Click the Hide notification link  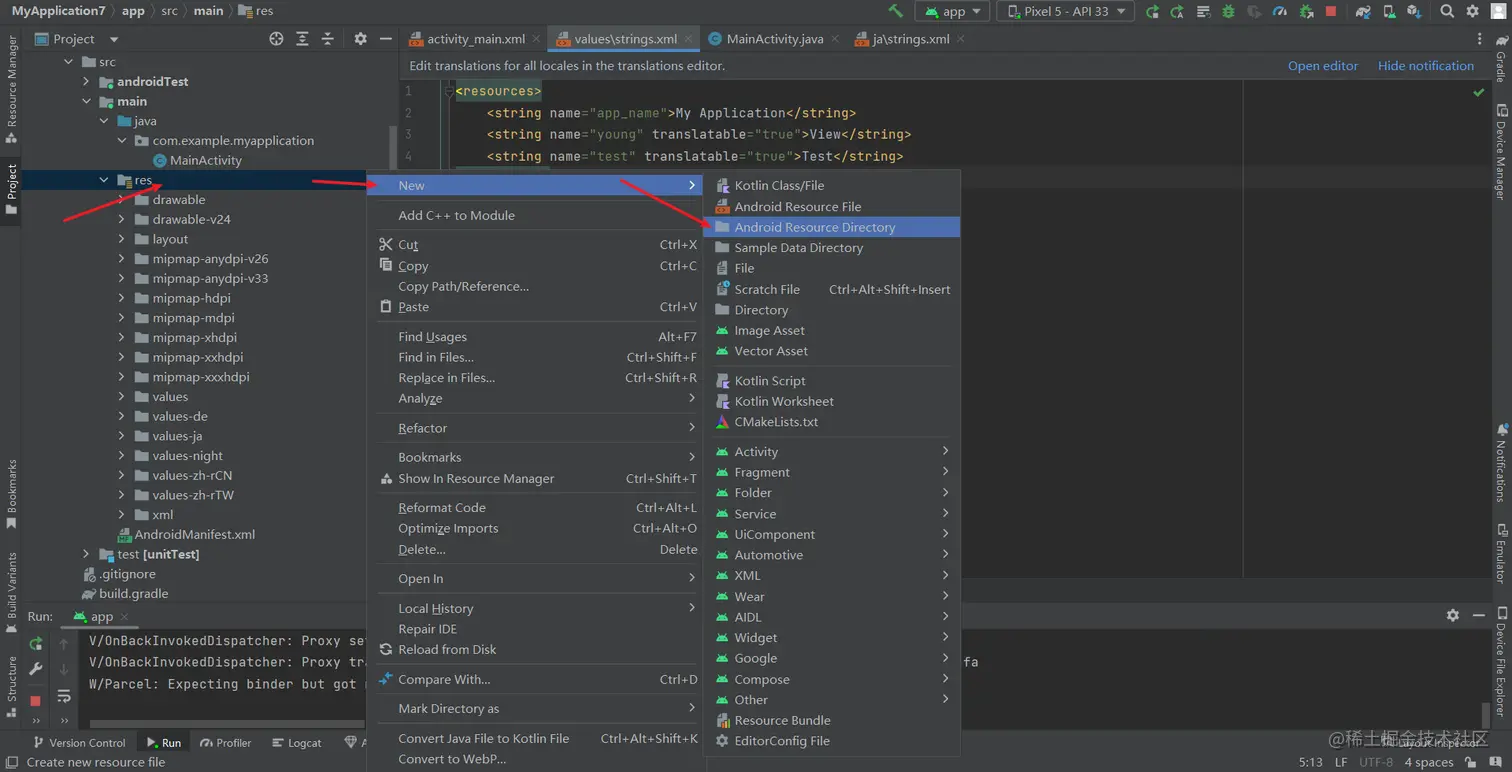[1425, 66]
